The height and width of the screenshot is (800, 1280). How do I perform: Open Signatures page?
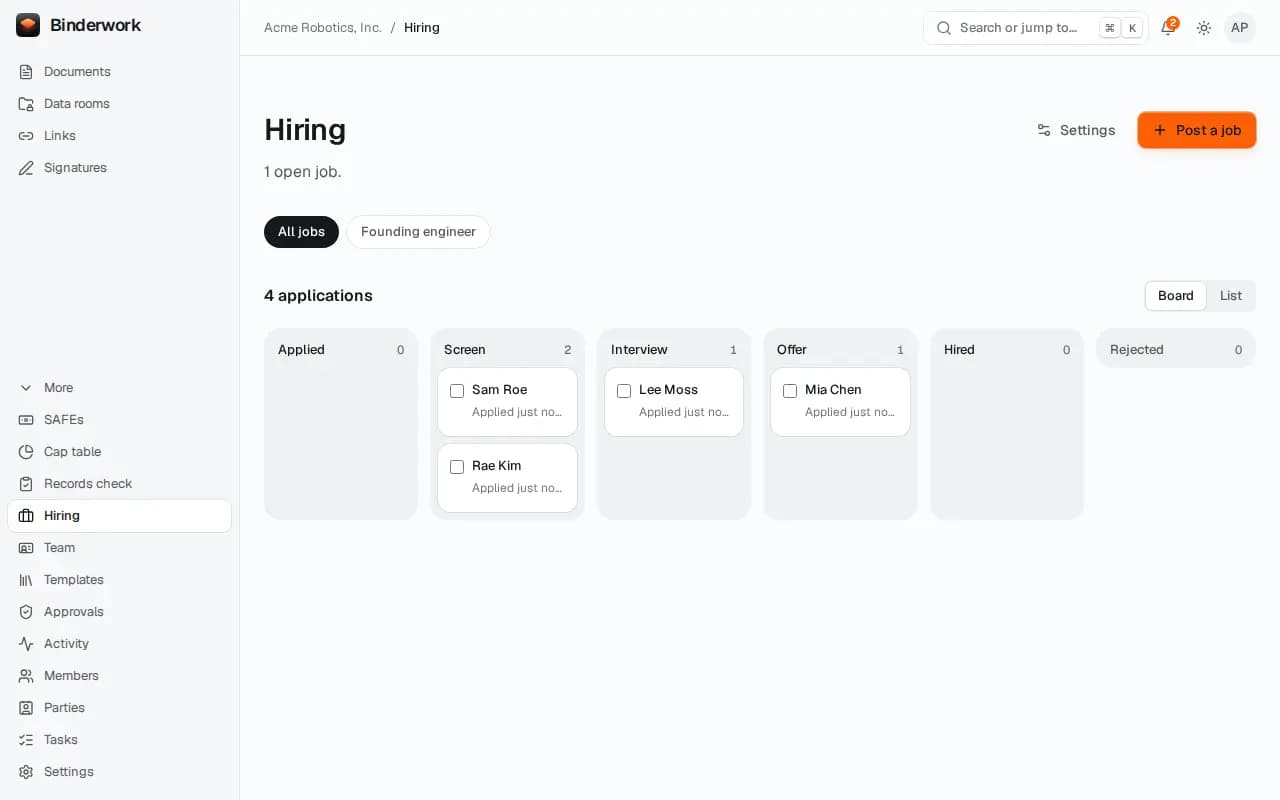[119, 168]
